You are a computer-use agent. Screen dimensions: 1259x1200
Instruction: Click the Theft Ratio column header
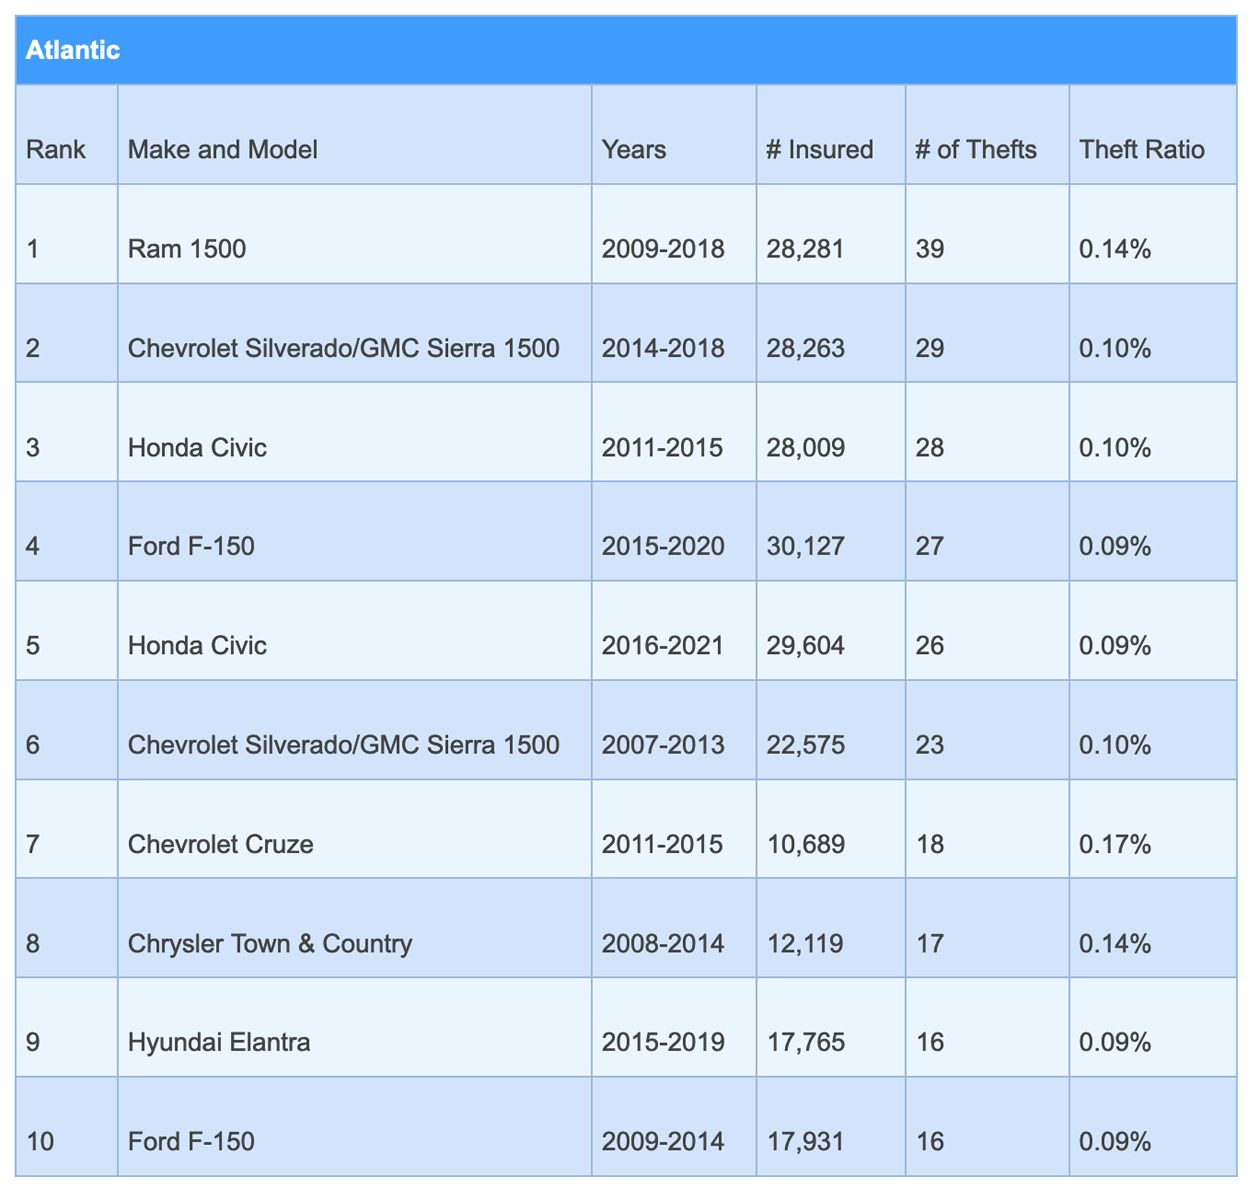pyautogui.click(x=1142, y=150)
